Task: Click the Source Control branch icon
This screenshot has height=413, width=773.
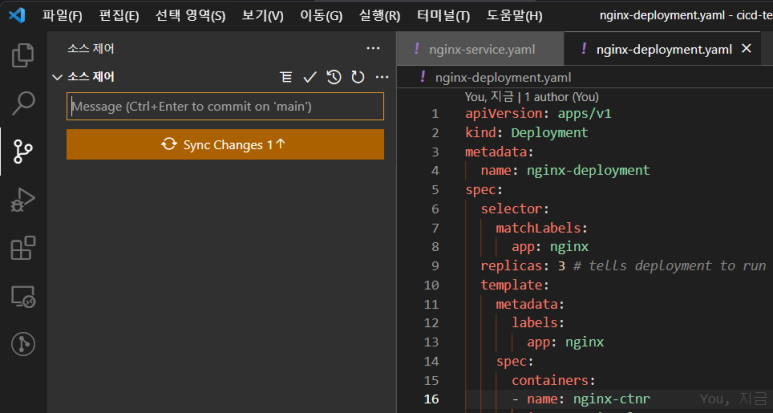Action: click(22, 151)
